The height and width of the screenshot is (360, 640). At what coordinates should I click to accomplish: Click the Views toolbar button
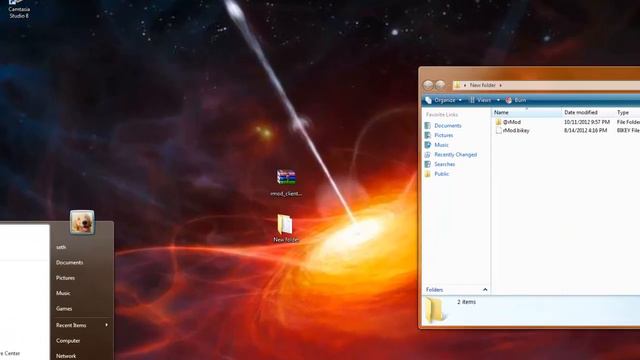tap(481, 100)
